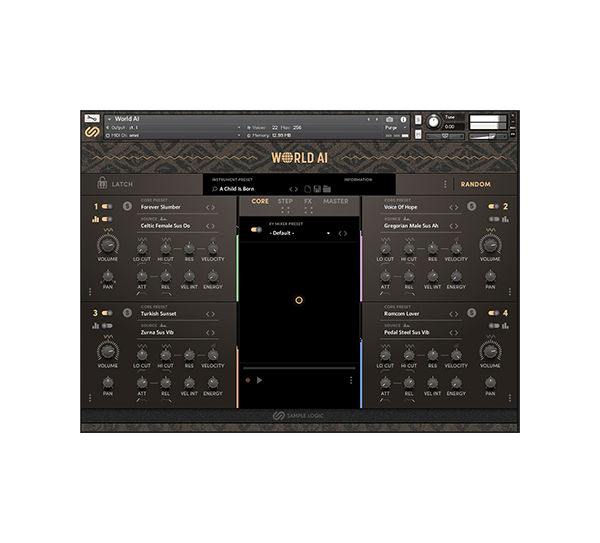Click the four-dot grid under the Step tab
This screenshot has height=543, width=600.
point(285,210)
